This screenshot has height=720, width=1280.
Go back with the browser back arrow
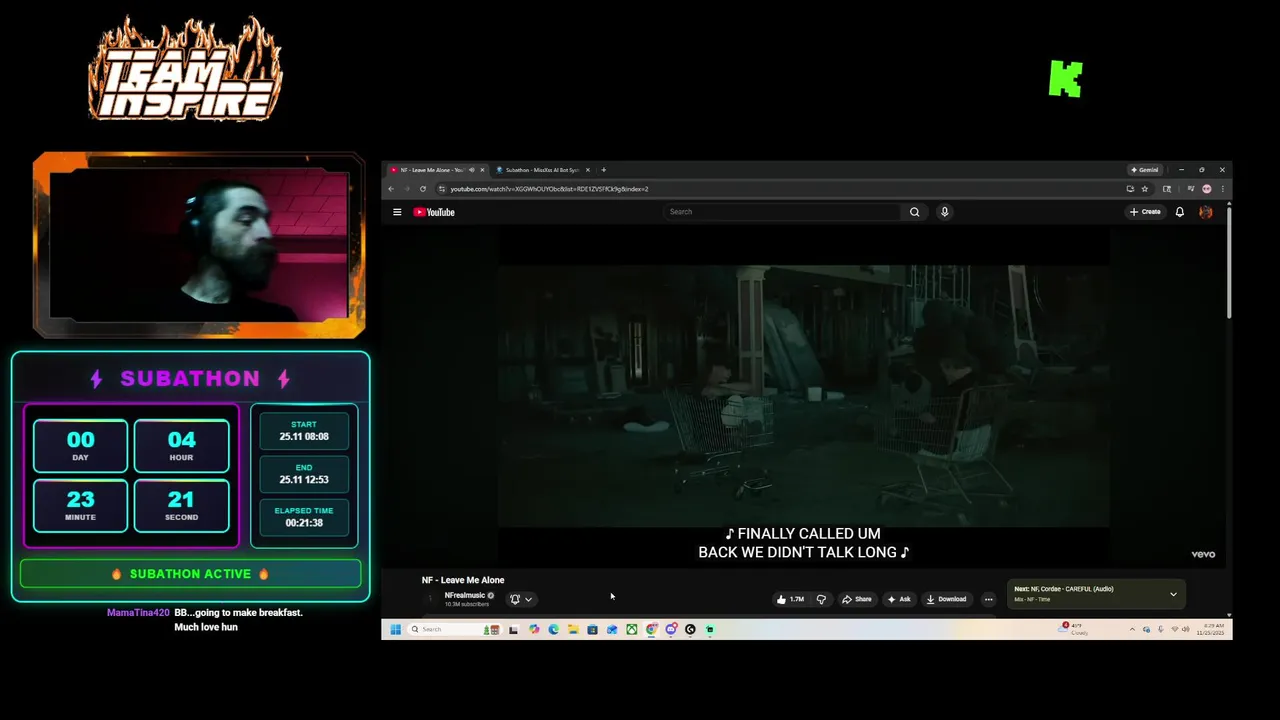(x=391, y=189)
